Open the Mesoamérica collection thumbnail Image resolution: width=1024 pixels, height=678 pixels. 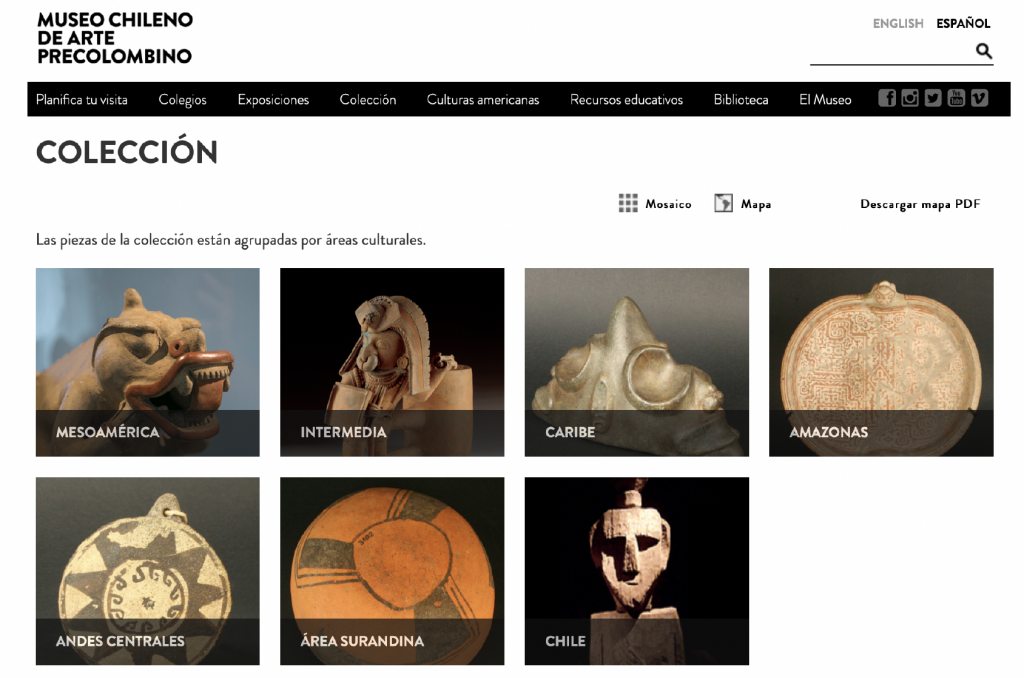pyautogui.click(x=148, y=362)
